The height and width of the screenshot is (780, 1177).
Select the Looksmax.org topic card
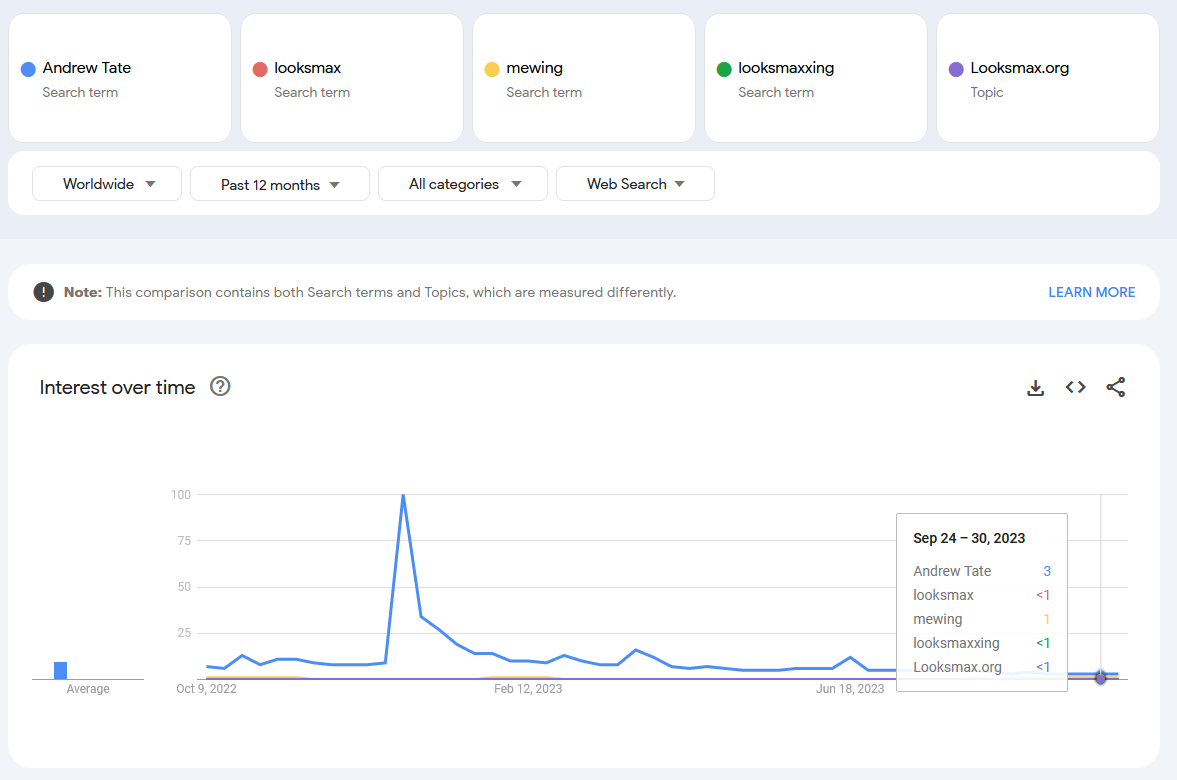click(x=1047, y=78)
